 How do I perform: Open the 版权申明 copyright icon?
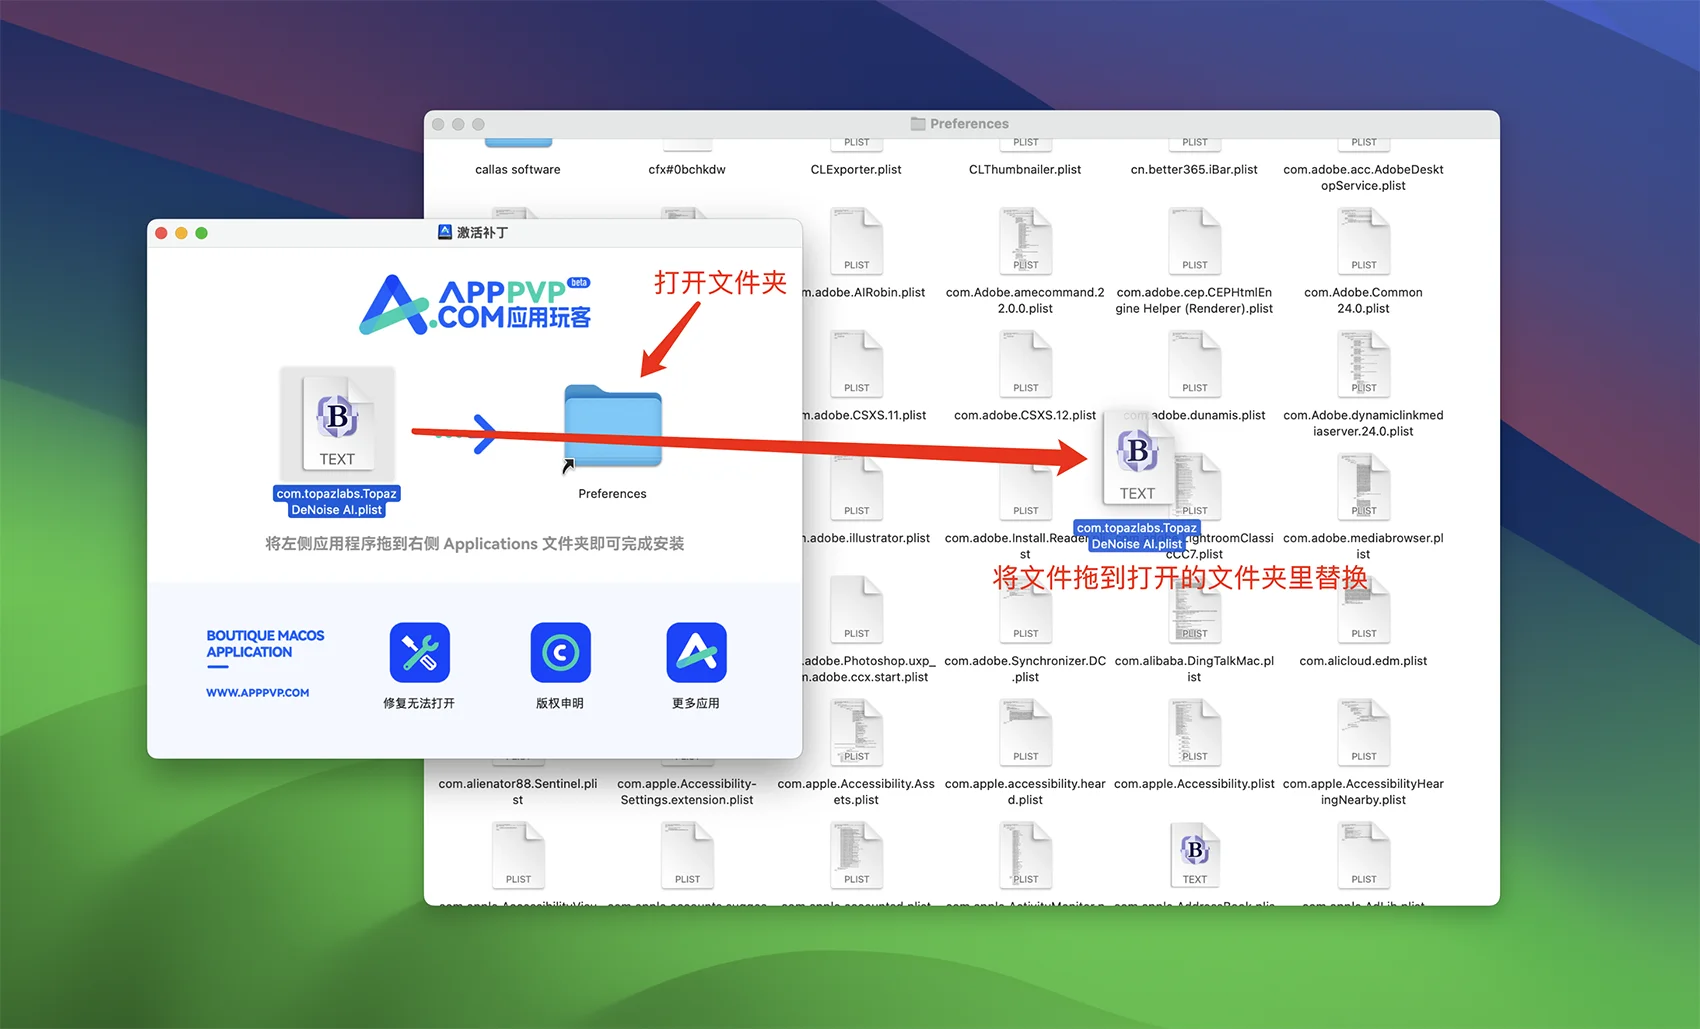pos(560,652)
